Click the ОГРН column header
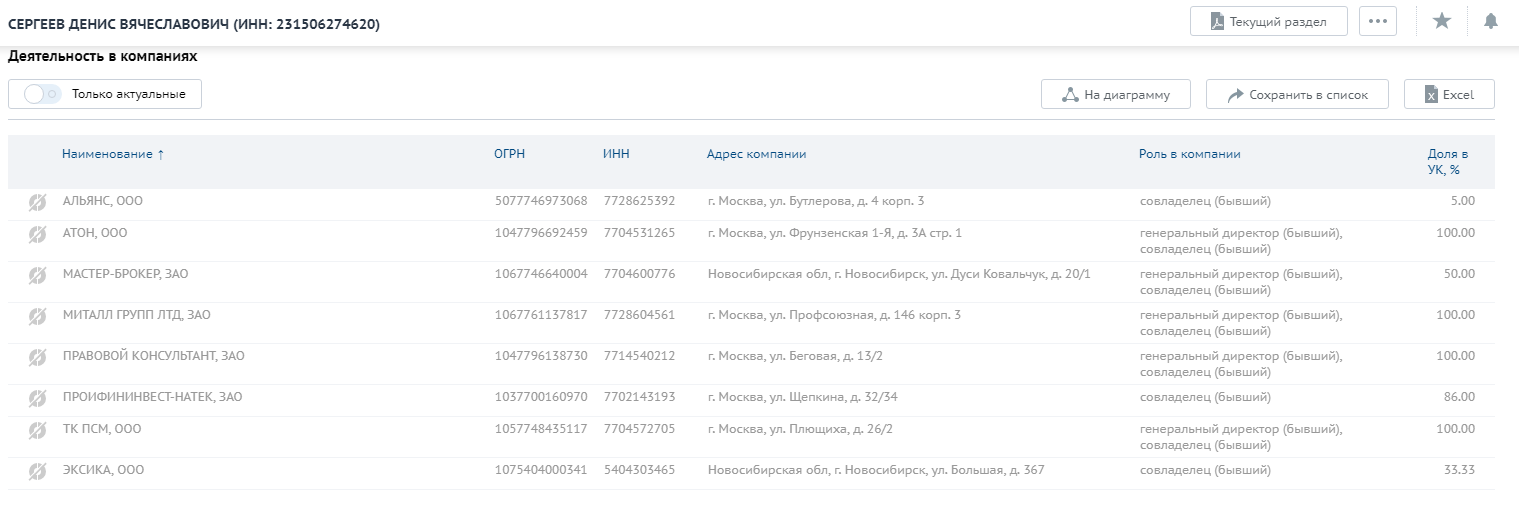Viewport: 1519px width, 510px height. (509, 154)
